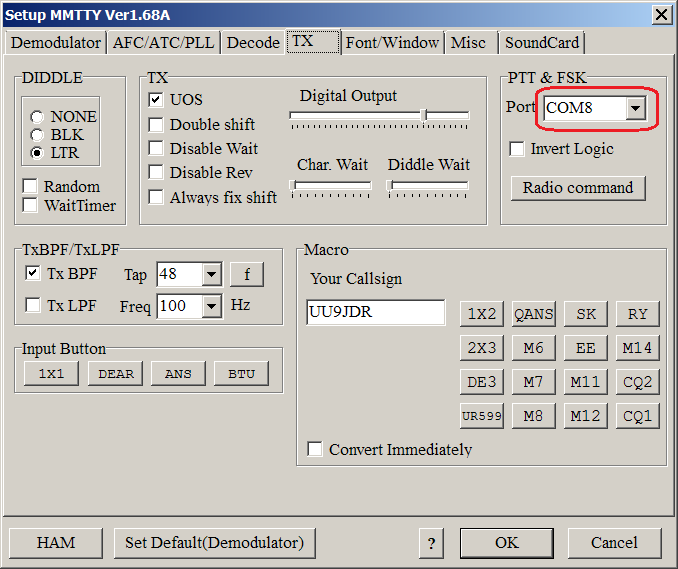Edit the 1X2 macro button
The width and height of the screenshot is (678, 569).
482,314
